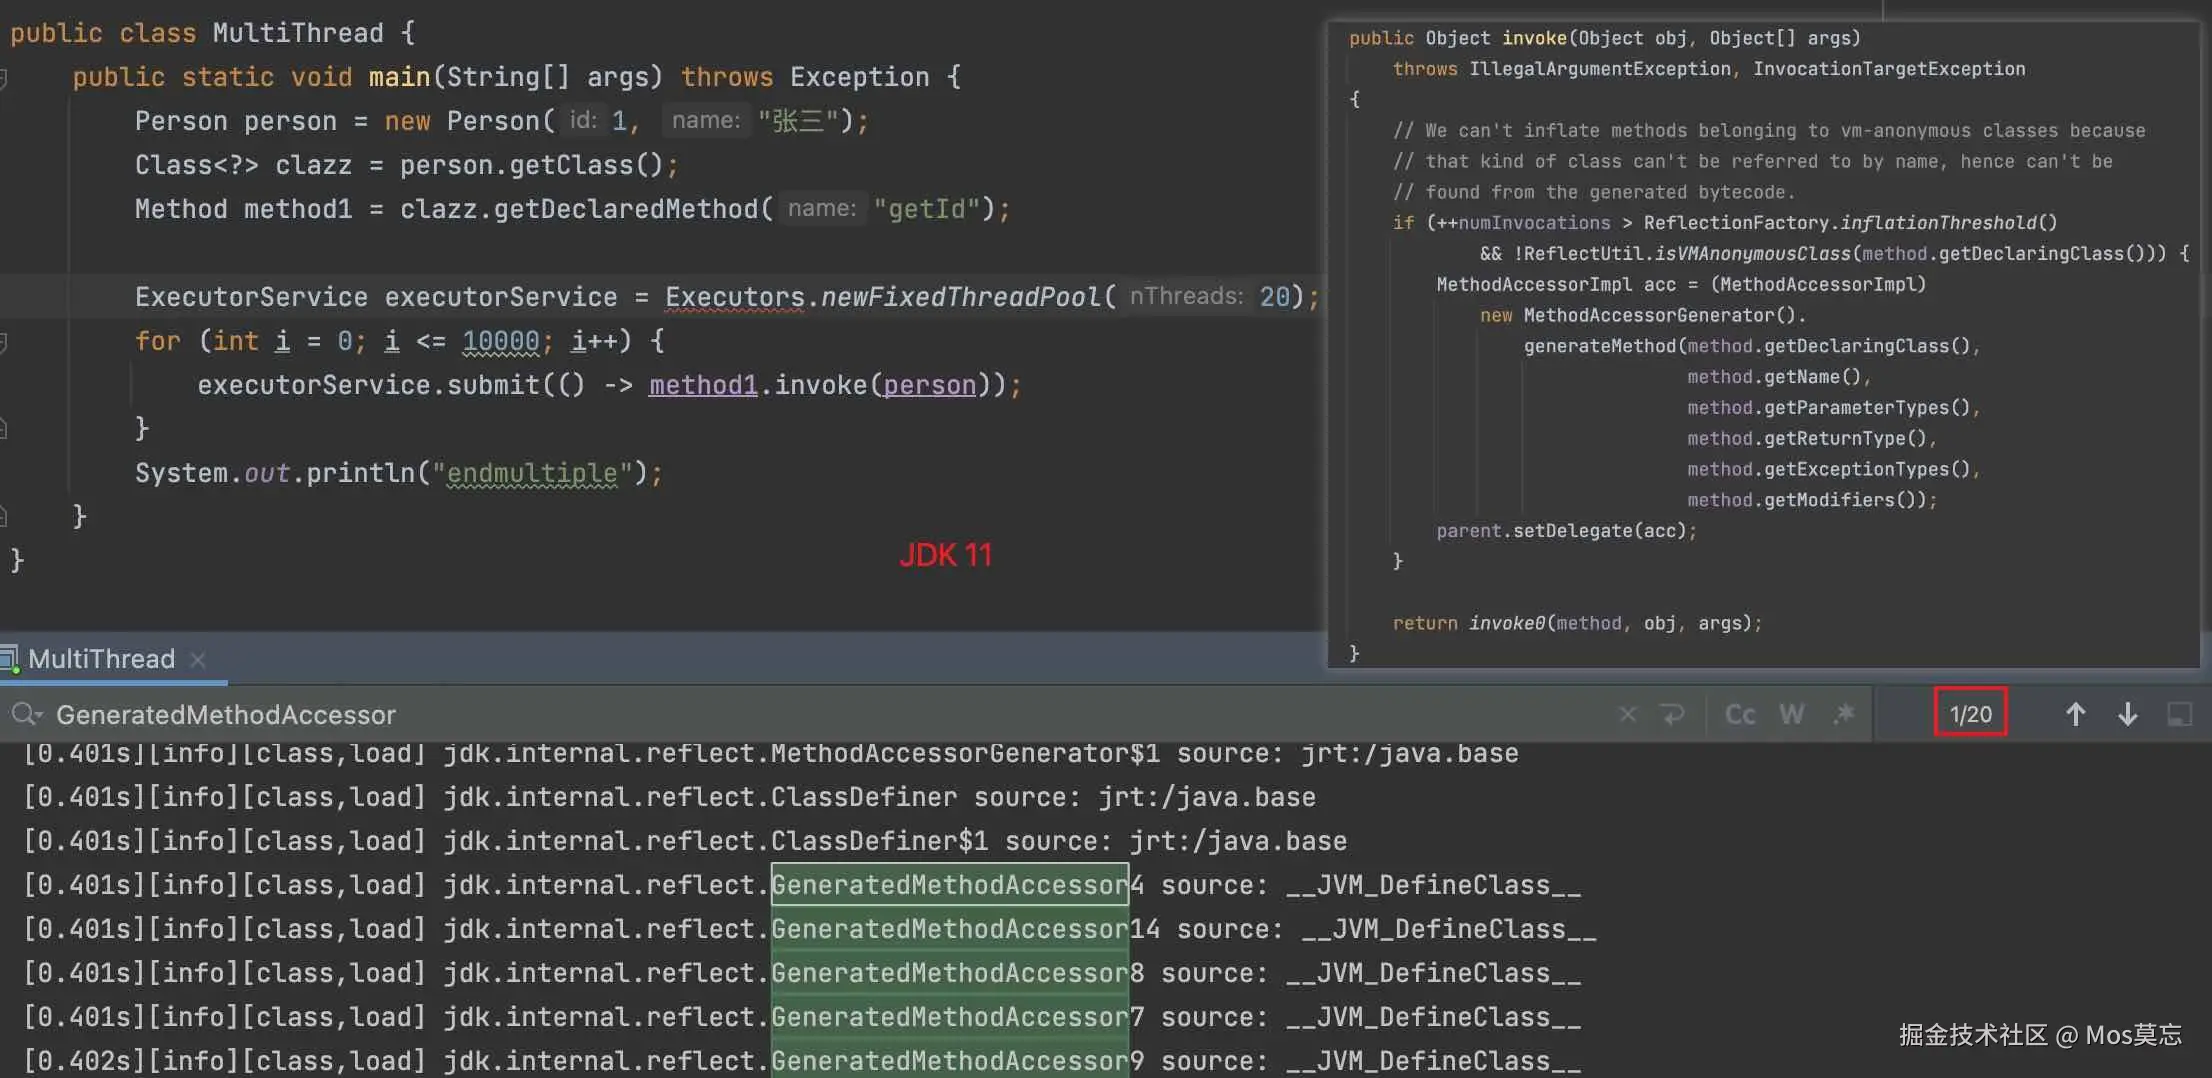Collapse the main method fold marker
This screenshot has height=1078, width=2212.
[4, 78]
